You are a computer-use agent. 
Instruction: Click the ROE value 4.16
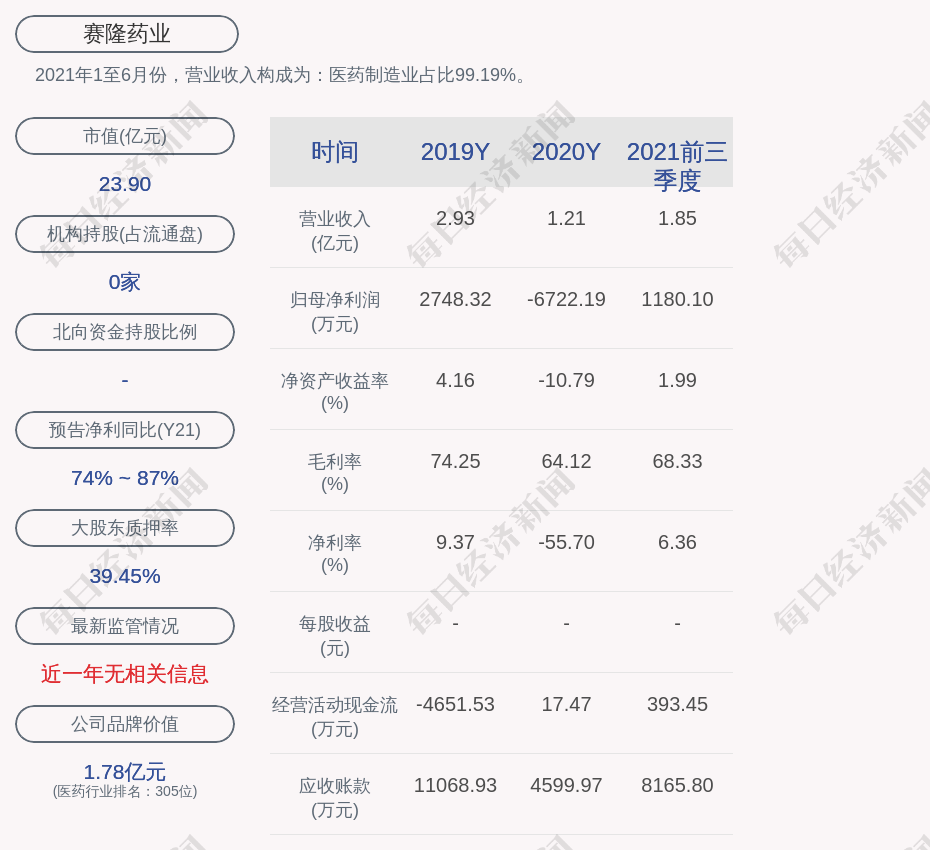(x=456, y=380)
